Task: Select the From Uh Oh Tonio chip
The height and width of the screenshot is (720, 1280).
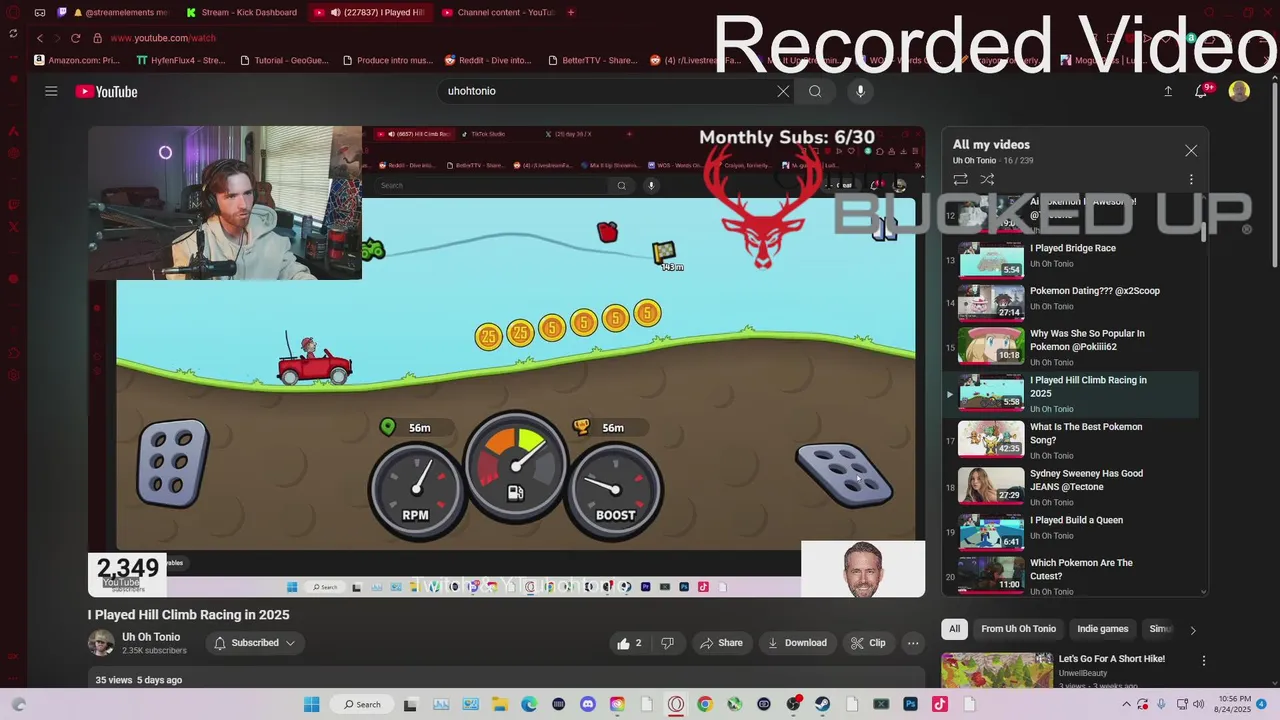Action: (1018, 629)
